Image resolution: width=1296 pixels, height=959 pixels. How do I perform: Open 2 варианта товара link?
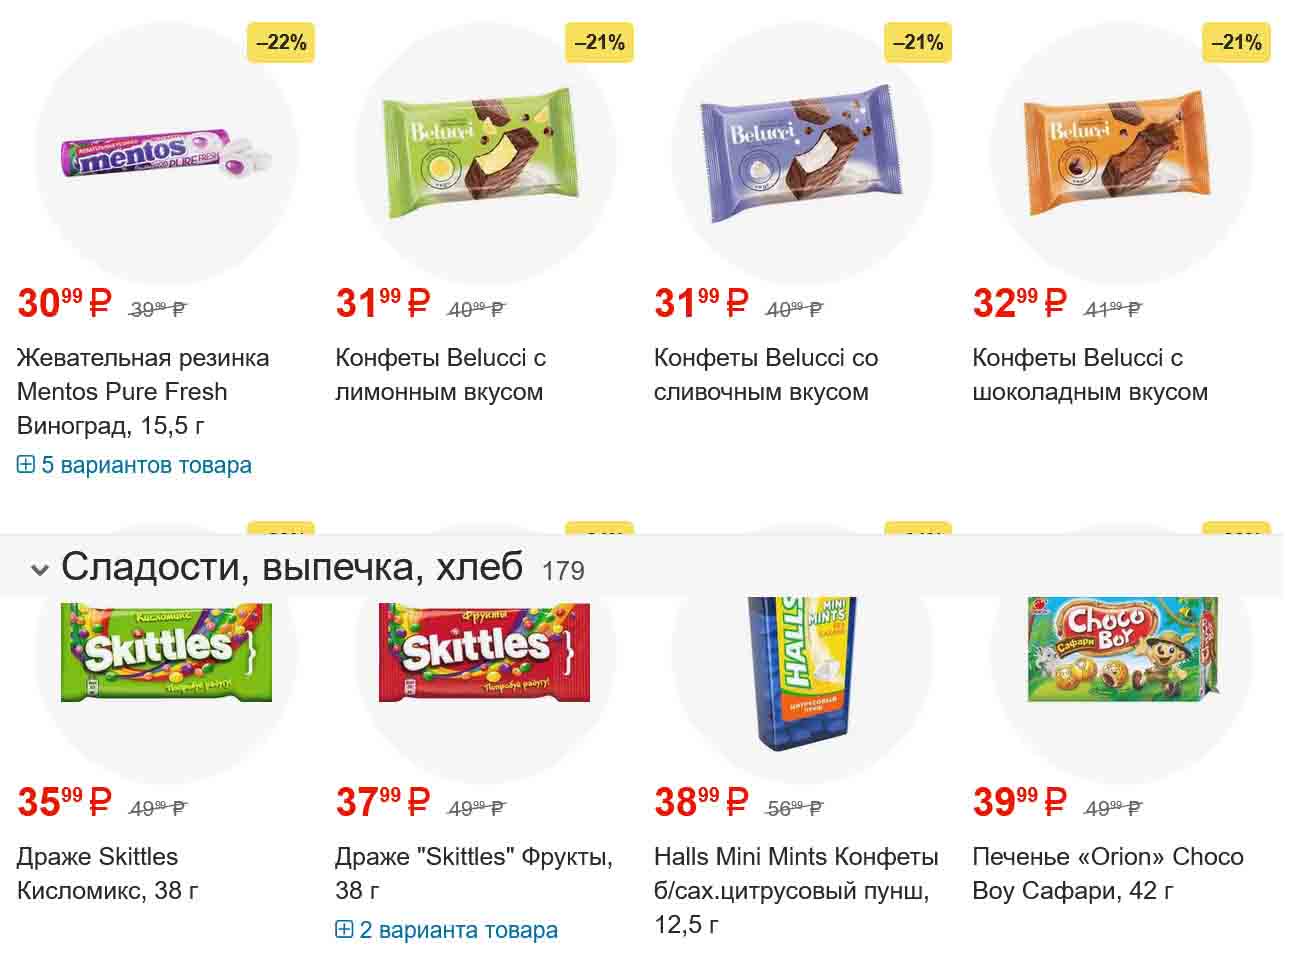(x=458, y=930)
